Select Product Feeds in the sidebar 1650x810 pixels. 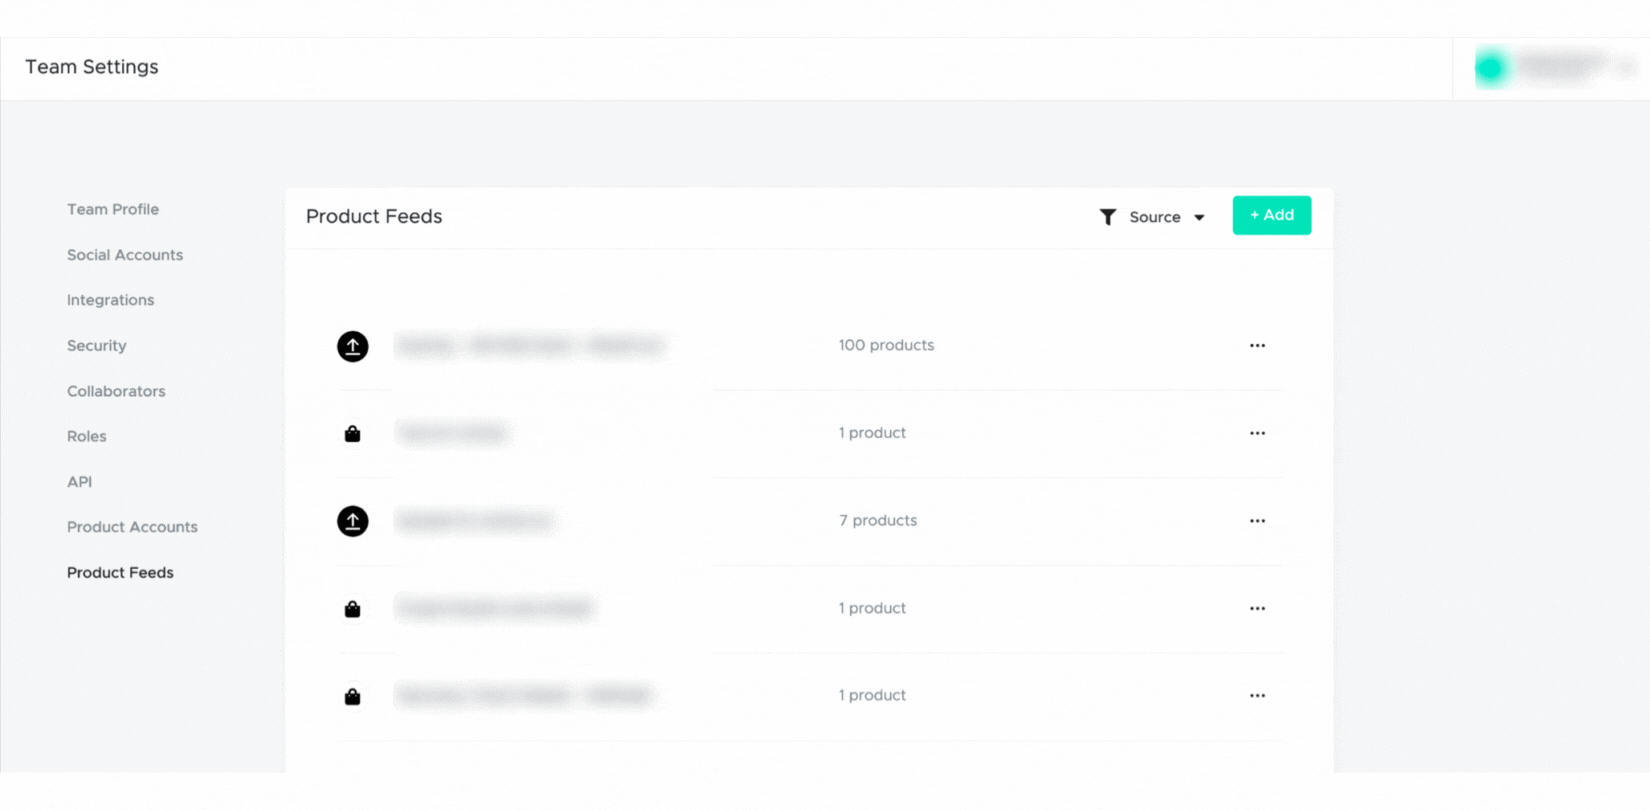click(120, 573)
